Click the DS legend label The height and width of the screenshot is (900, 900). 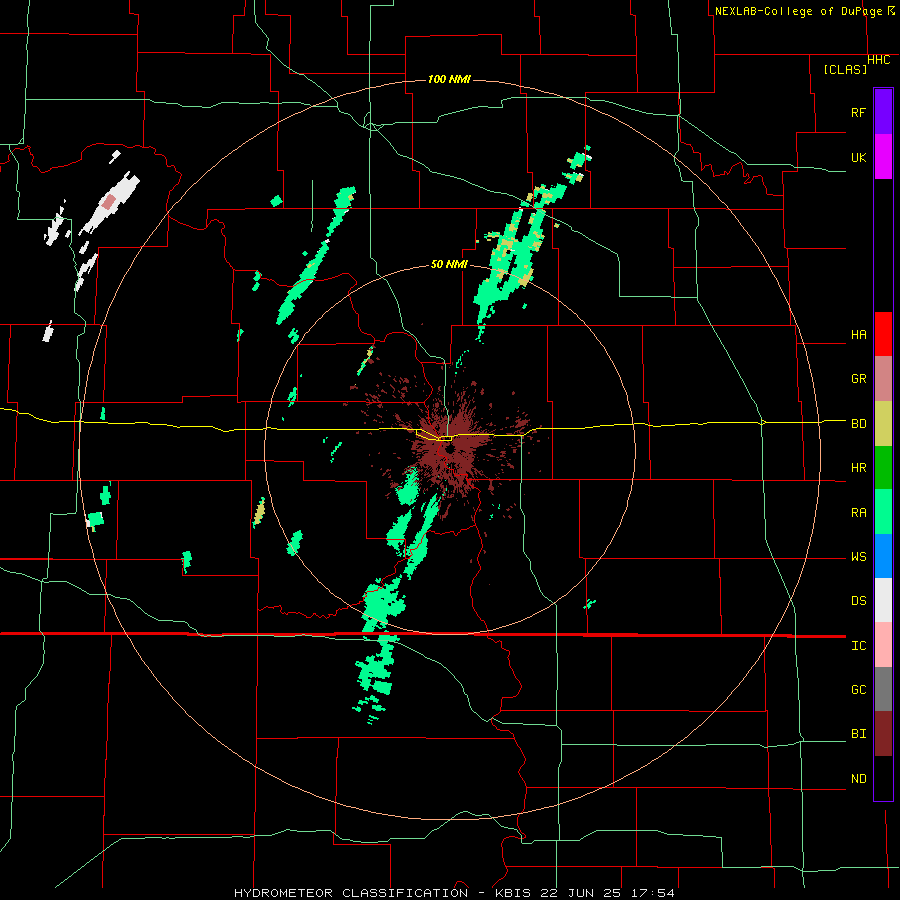coord(858,601)
